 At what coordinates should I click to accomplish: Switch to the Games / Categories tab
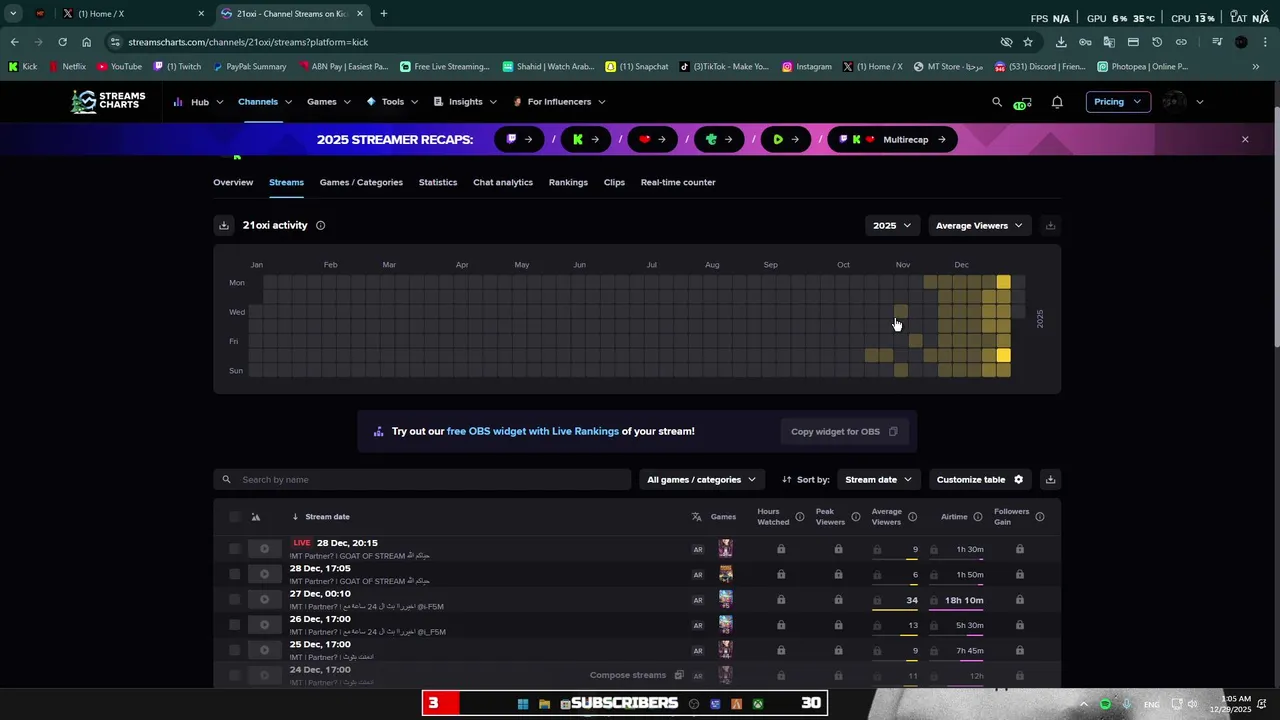pyautogui.click(x=361, y=182)
